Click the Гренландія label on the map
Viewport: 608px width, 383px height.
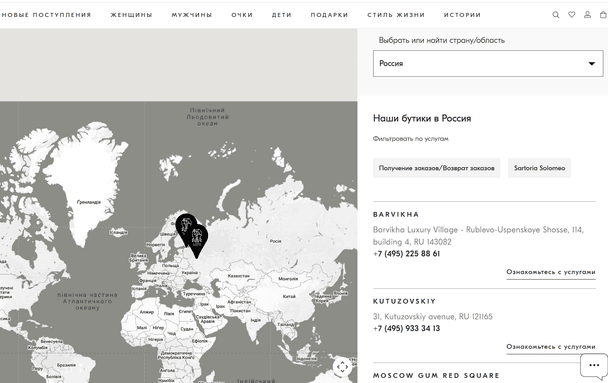click(89, 202)
